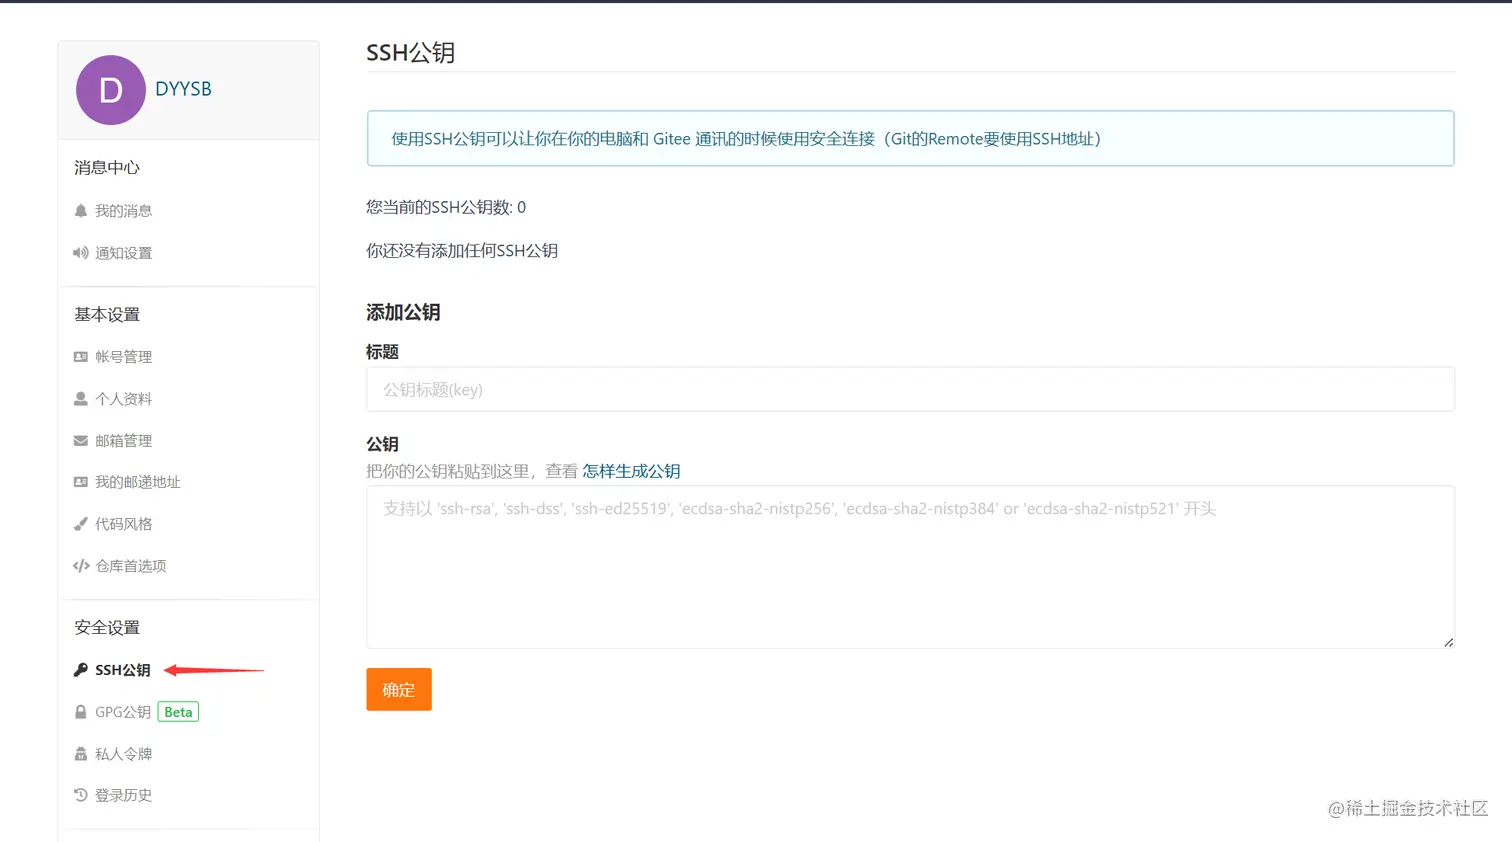Open 我的邮递地址 item
The width and height of the screenshot is (1512, 842).
[137, 482]
